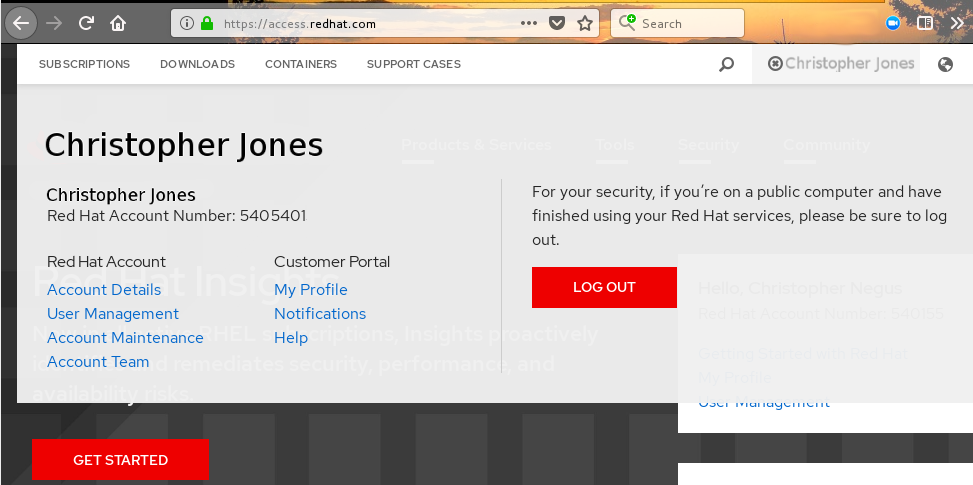Viewport: 973px width, 485px height.
Task: Open the globe language selector
Action: tap(946, 64)
